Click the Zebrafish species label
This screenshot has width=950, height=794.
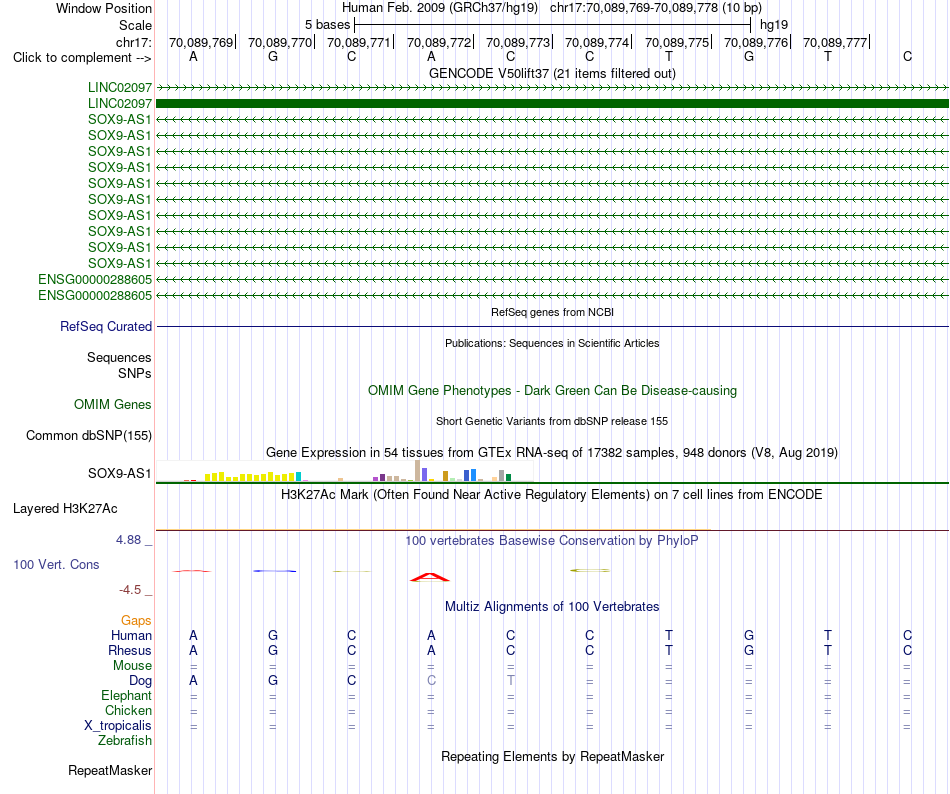(125, 741)
